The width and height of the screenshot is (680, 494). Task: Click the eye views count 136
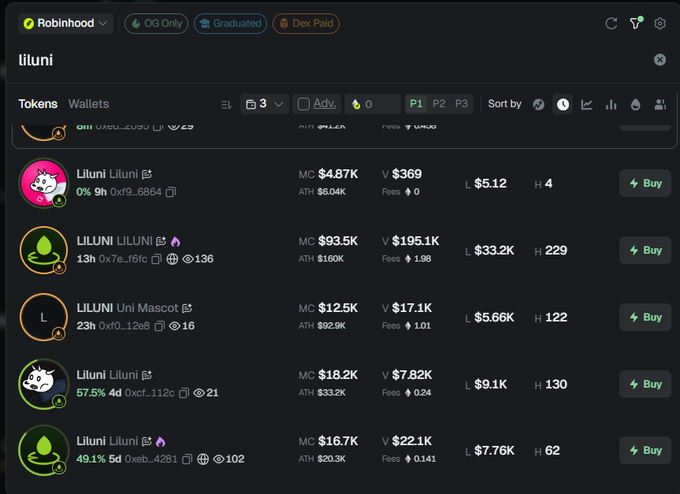pos(198,259)
